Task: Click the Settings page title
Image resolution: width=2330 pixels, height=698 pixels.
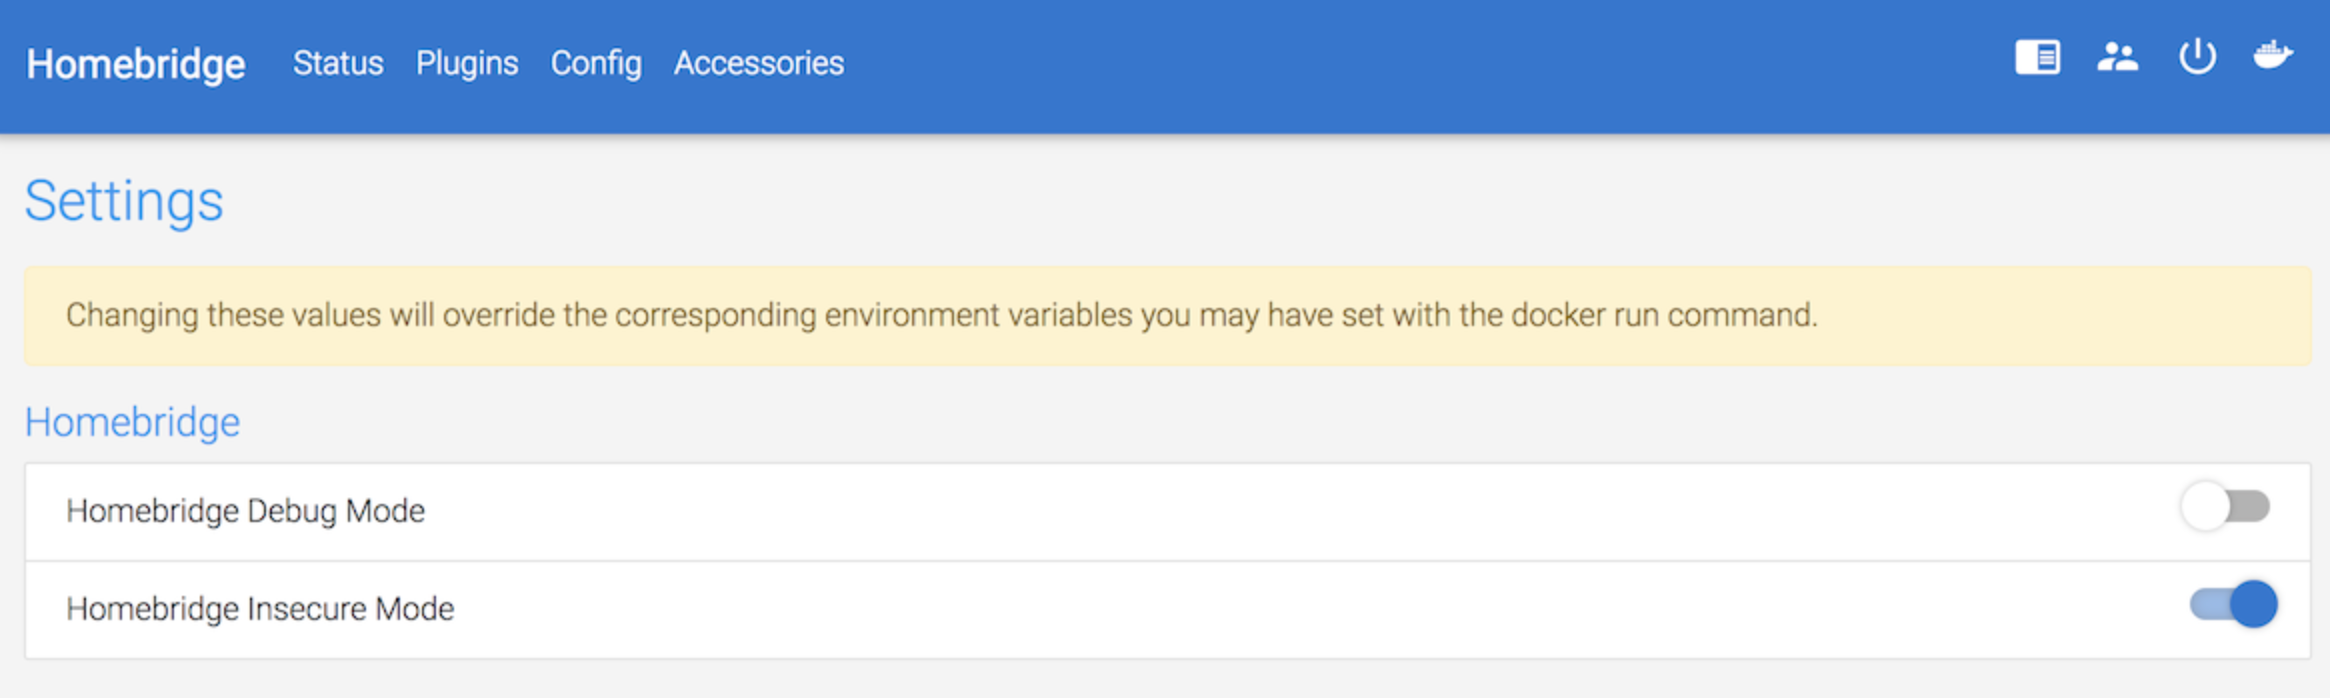Action: (124, 201)
